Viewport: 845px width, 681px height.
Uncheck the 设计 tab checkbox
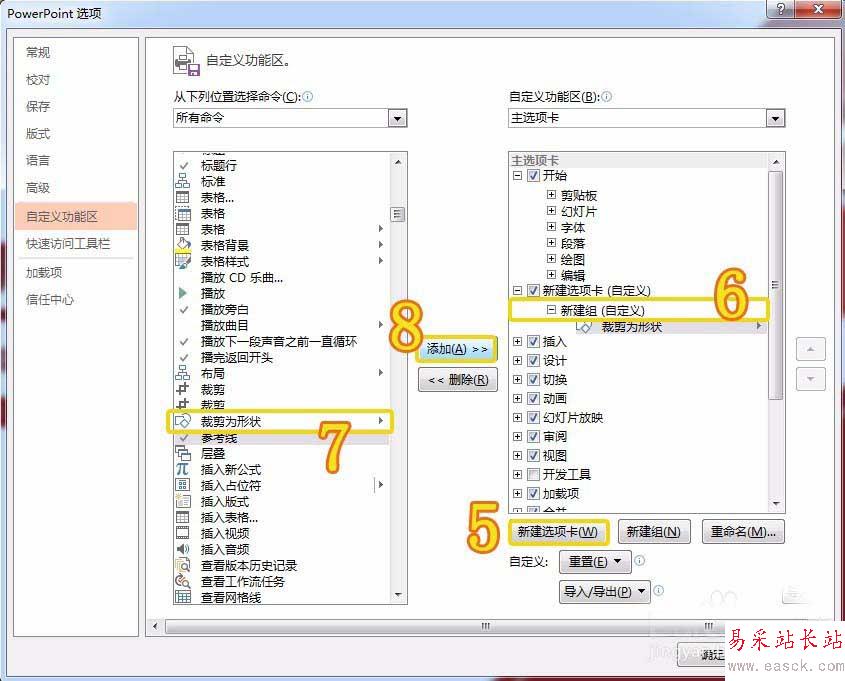pos(533,360)
